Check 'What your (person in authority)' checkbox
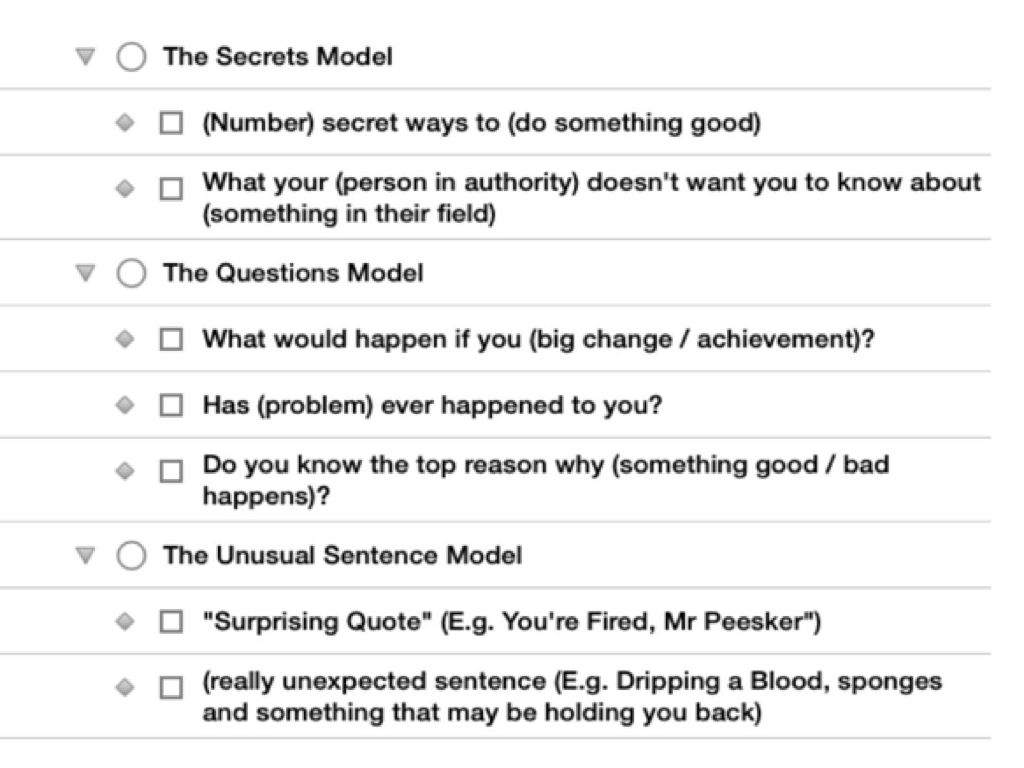Image resolution: width=1024 pixels, height=768 pixels. 171,188
